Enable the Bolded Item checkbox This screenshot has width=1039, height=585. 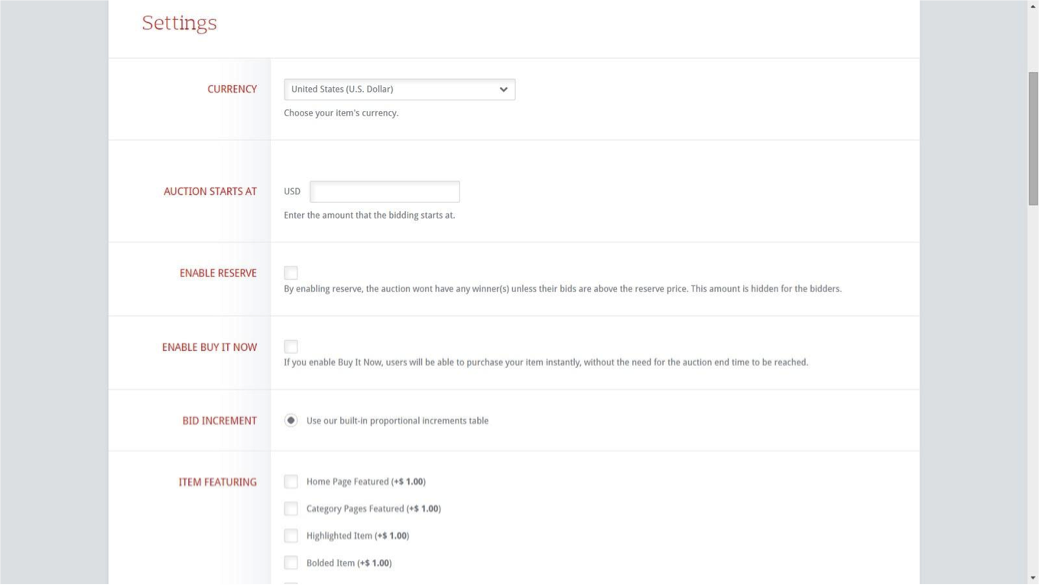291,563
